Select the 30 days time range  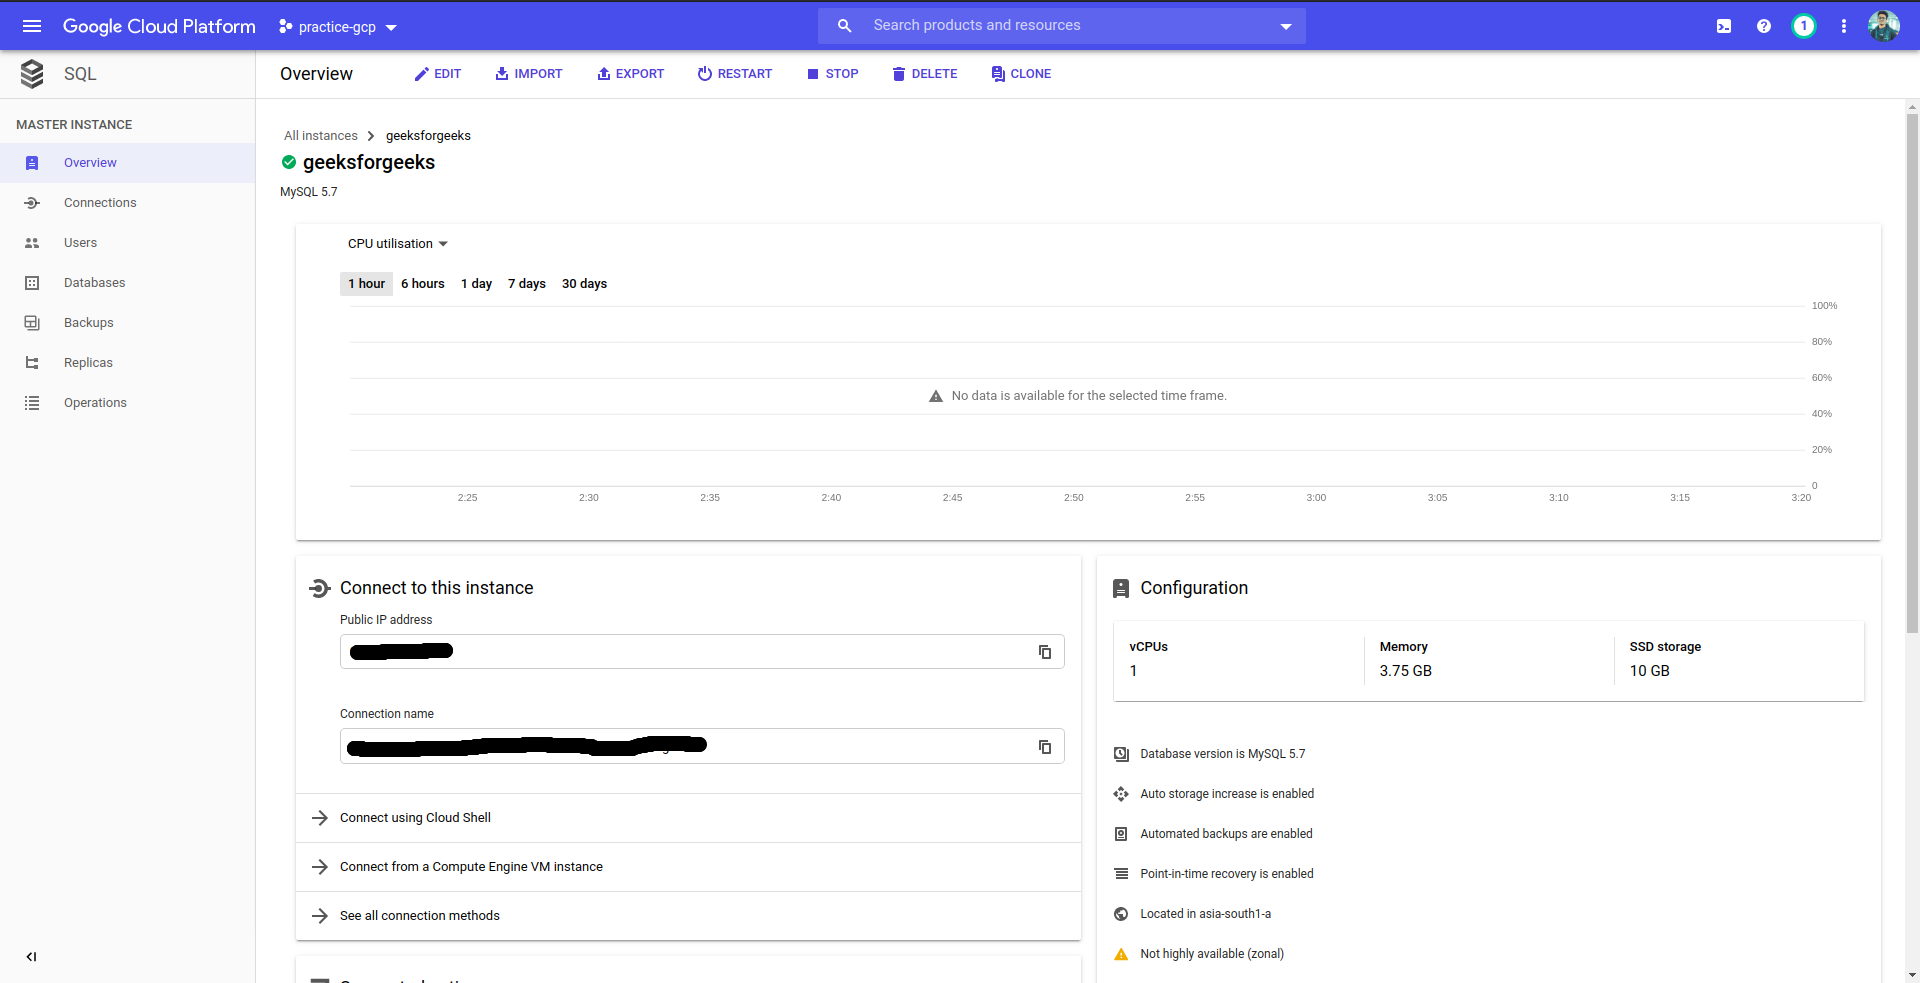pyautogui.click(x=584, y=284)
